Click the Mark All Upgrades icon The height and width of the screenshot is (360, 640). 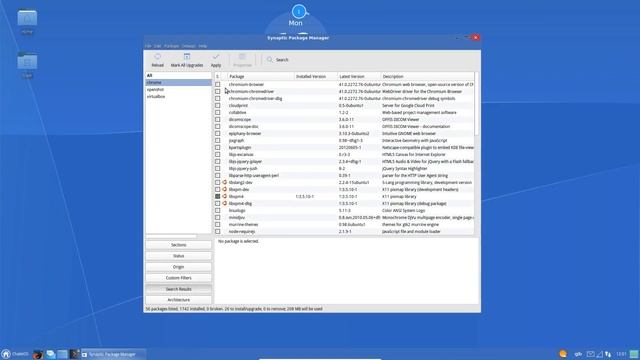pyautogui.click(x=187, y=57)
